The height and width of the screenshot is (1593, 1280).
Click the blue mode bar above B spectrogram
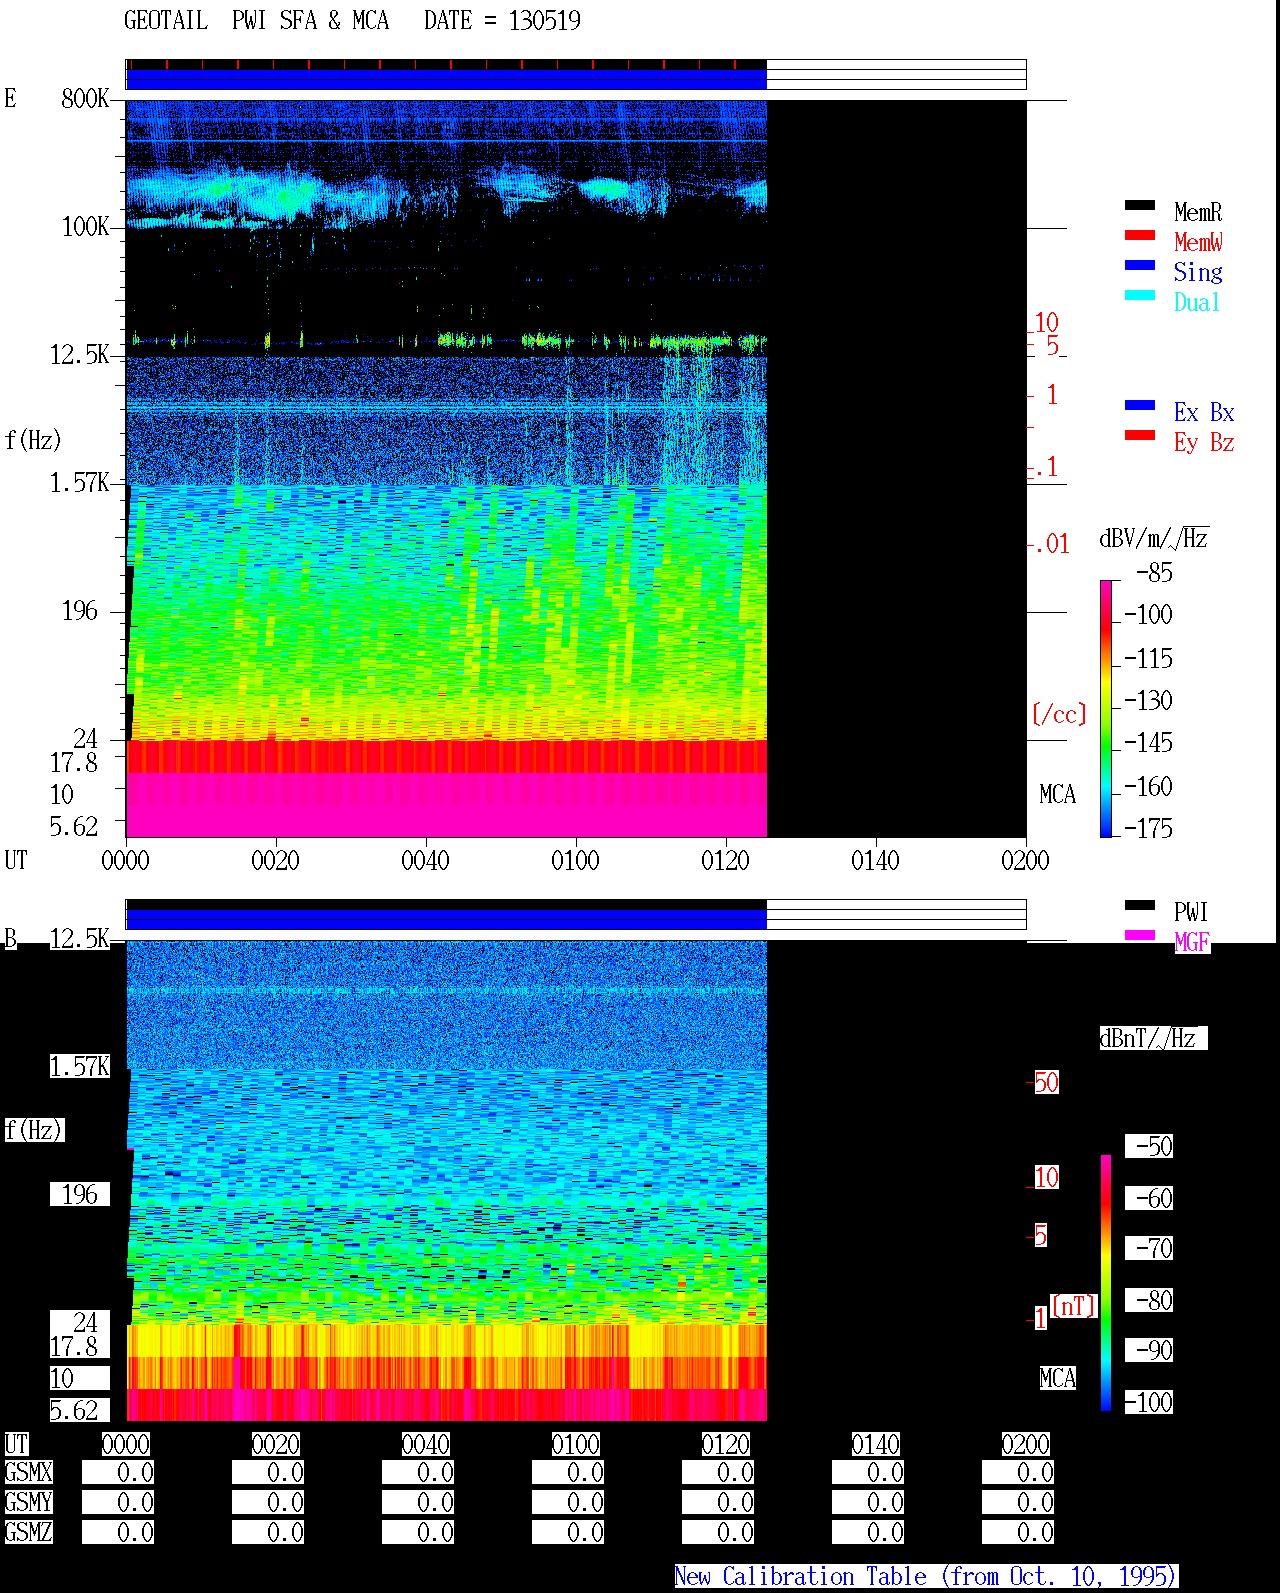446,918
